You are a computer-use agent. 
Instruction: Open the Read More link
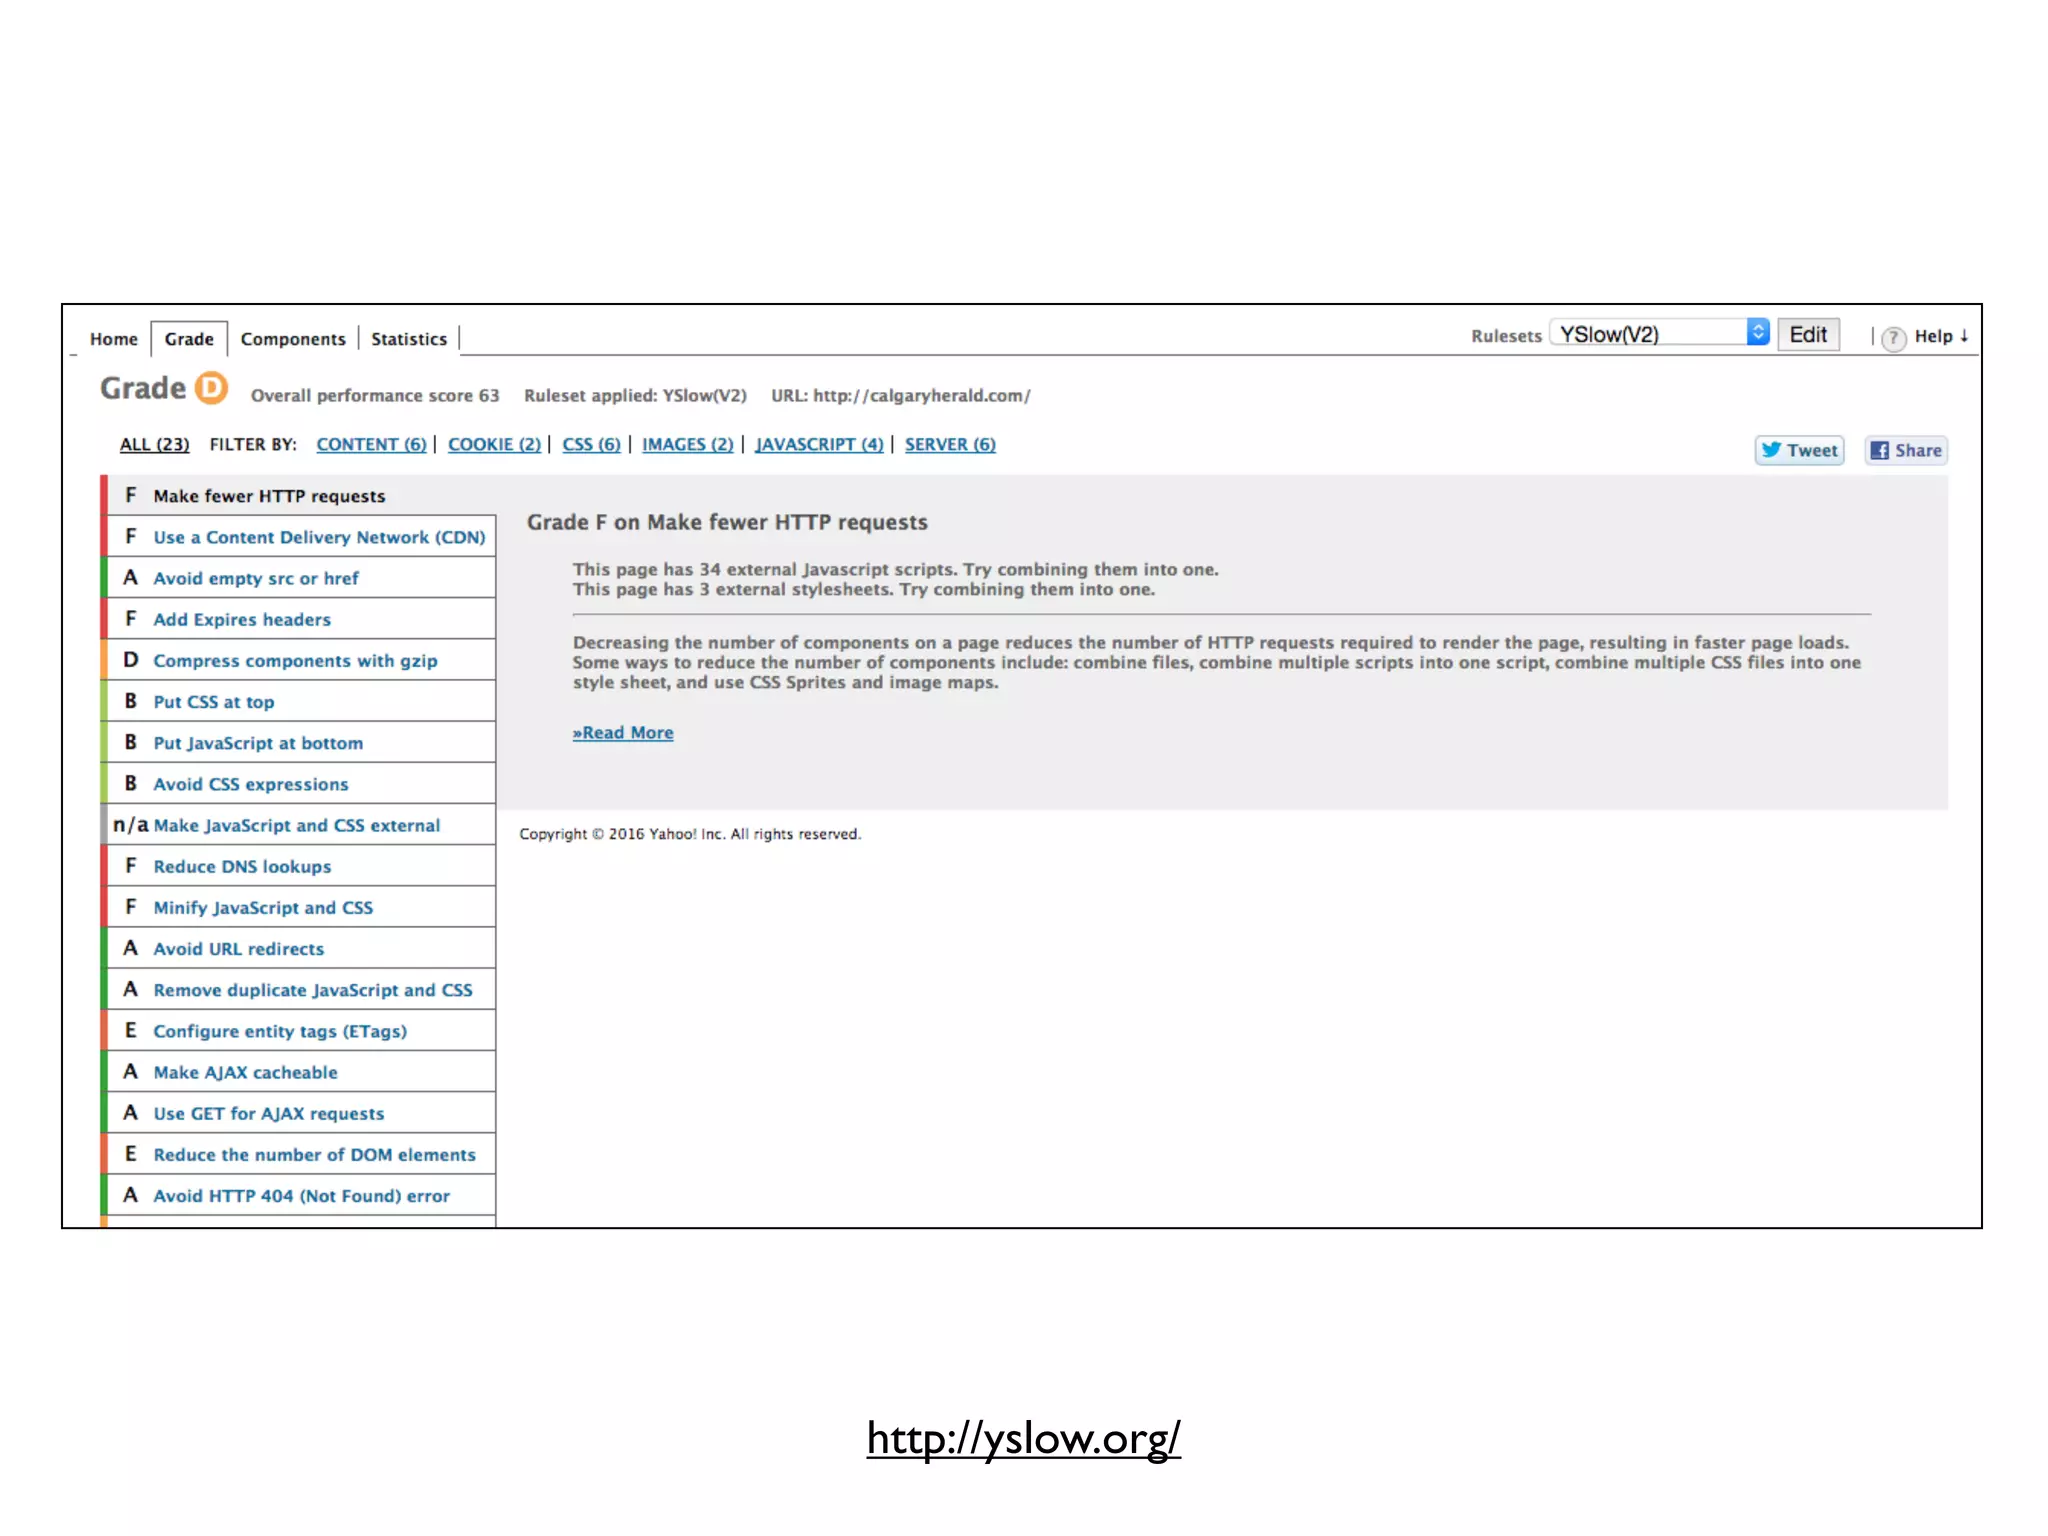click(623, 732)
